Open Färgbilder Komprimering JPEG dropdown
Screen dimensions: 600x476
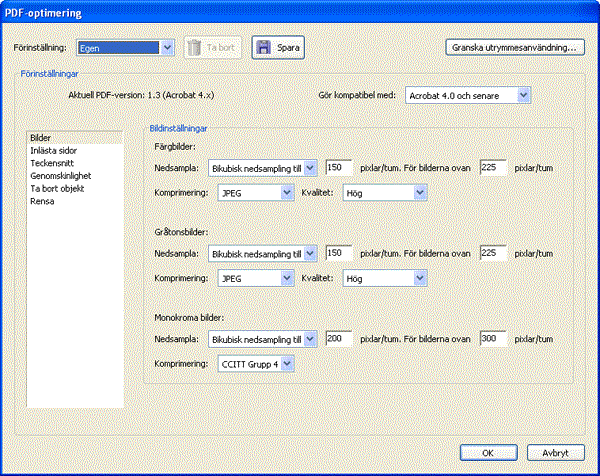tap(256, 193)
